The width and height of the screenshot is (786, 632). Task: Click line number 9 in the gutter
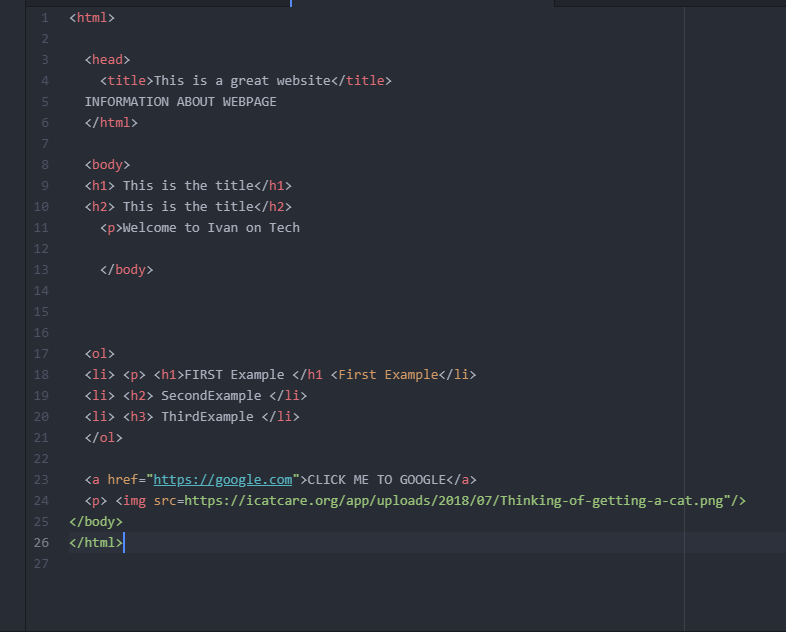coord(45,186)
